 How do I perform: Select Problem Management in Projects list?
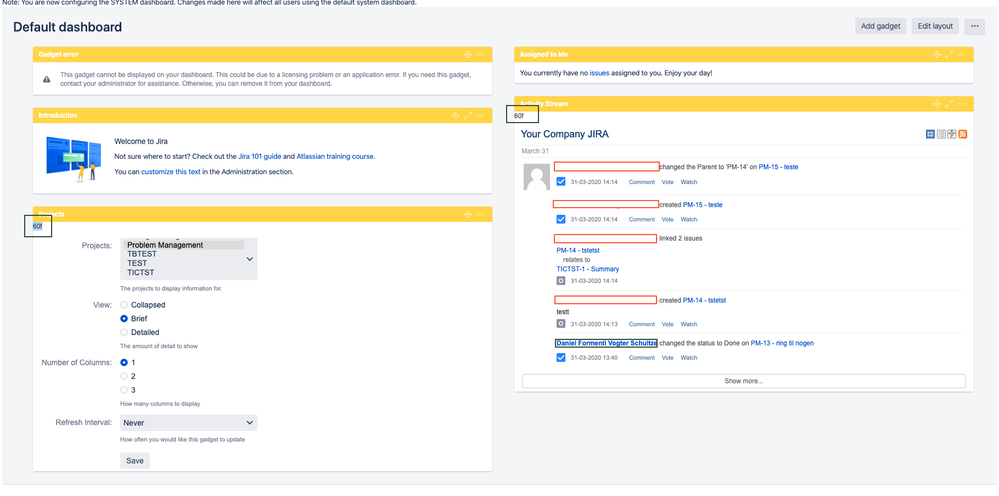coord(185,244)
